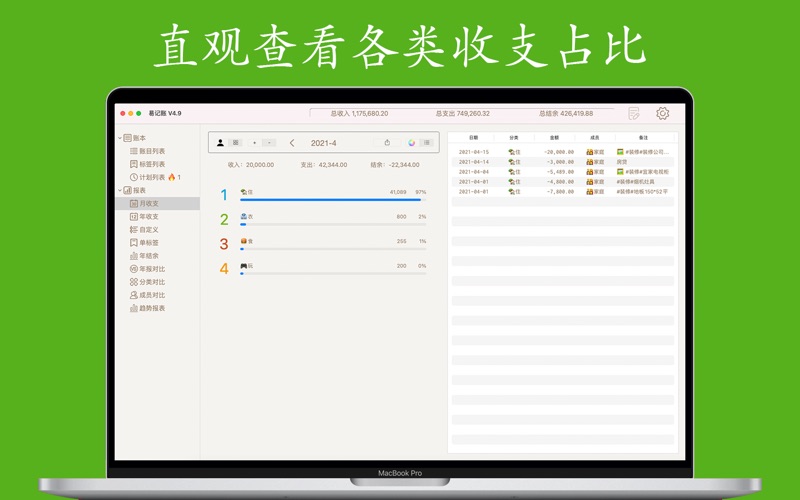Image resolution: width=800 pixels, height=500 pixels.
Task: Sort by the 日期 column header
Action: click(x=473, y=138)
